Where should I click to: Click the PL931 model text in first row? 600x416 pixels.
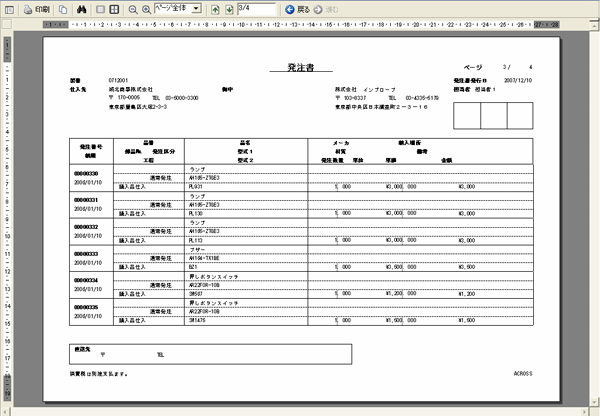(x=196, y=186)
